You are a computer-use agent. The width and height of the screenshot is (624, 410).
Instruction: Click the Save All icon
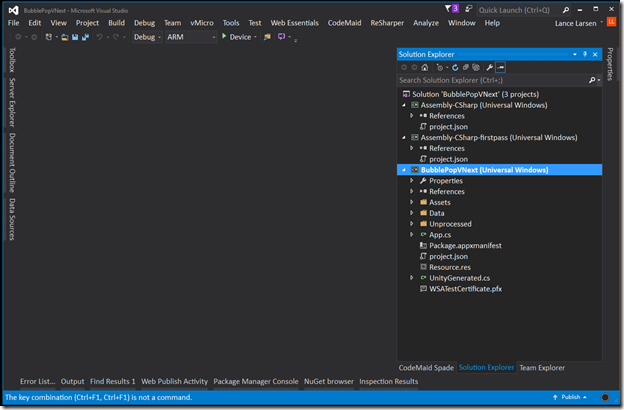click(x=85, y=37)
